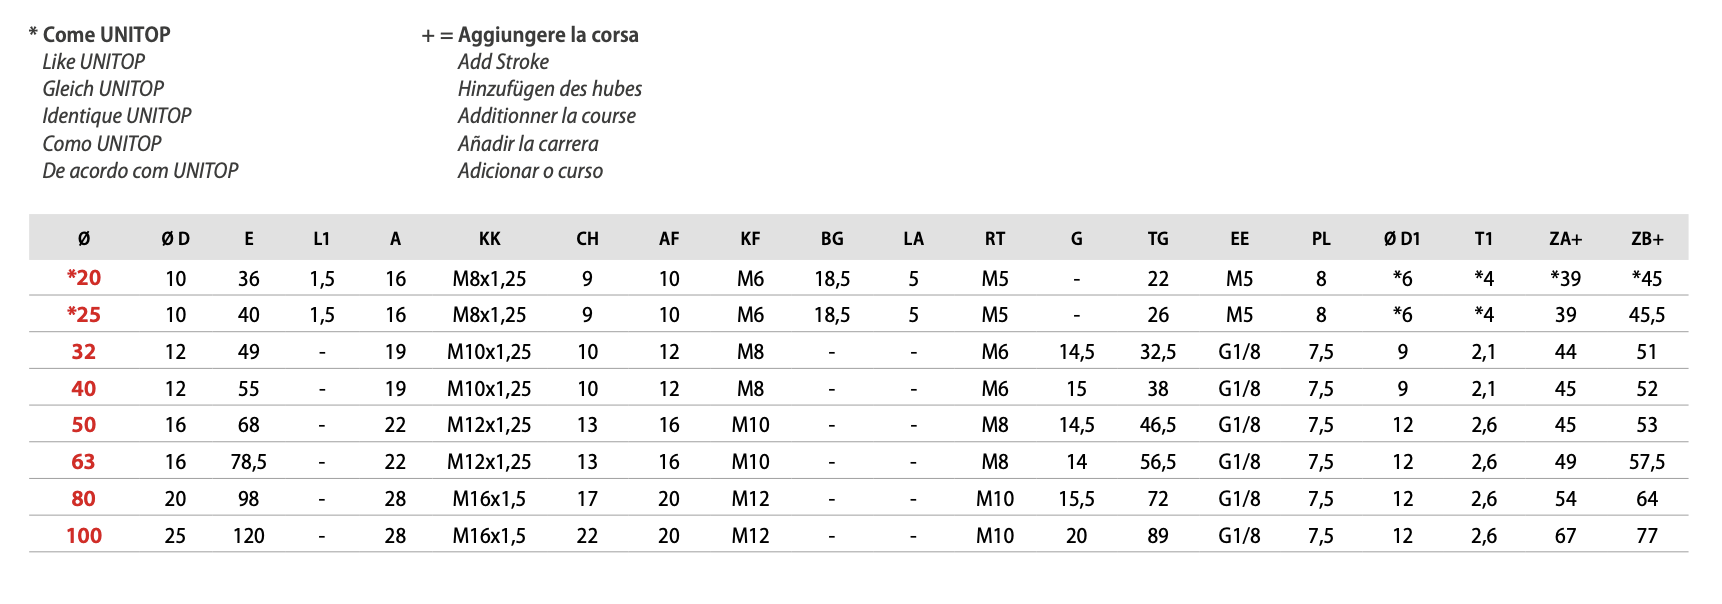Click the Ø D1 column header

(1402, 239)
